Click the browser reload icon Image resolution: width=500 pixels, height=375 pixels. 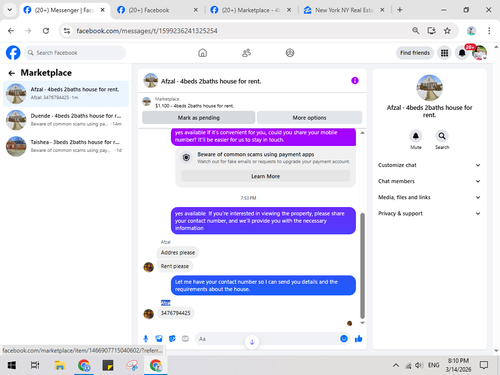[46, 31]
